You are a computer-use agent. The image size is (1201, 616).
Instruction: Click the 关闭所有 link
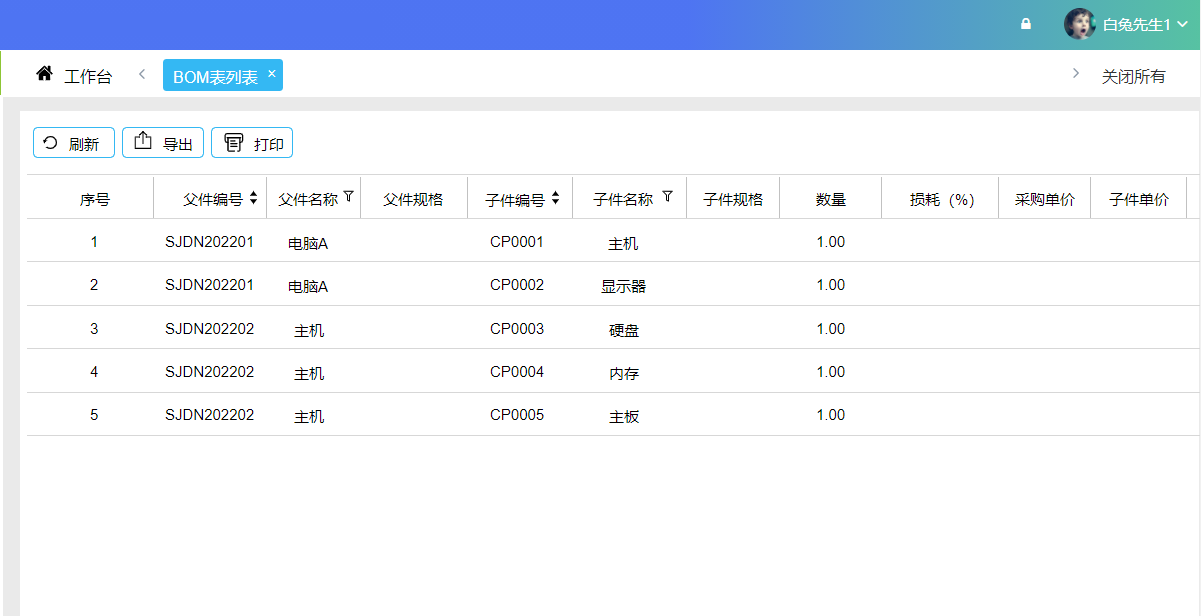(1133, 75)
